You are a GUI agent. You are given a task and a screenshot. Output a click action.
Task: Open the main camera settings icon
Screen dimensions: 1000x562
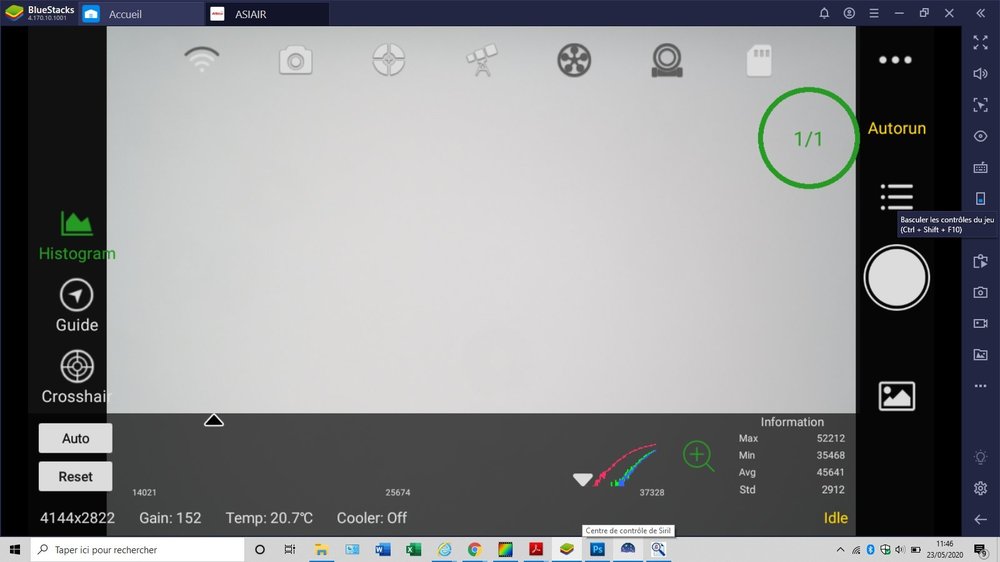(295, 61)
